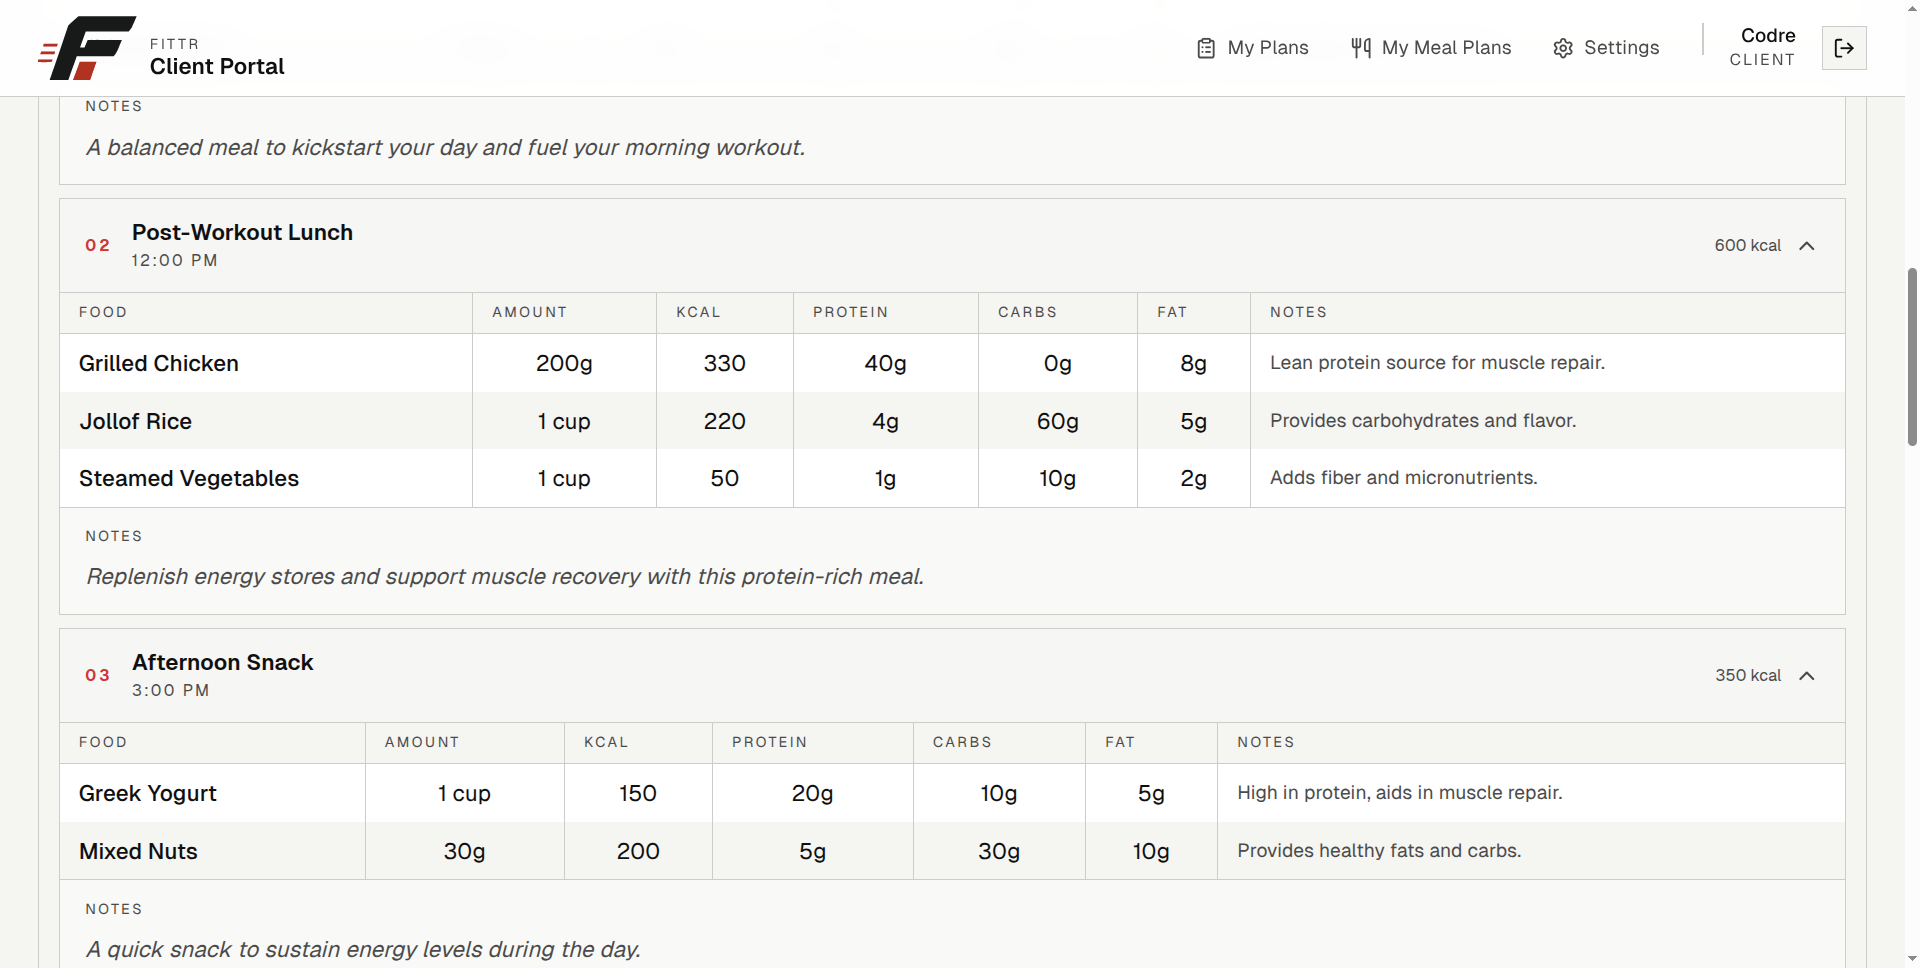Click the note 'Adds fiber and micronutrients.'

1403,478
